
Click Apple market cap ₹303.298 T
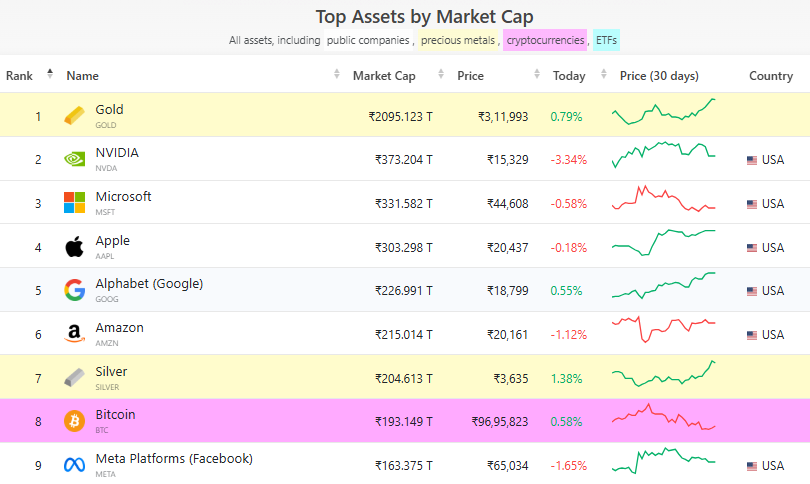click(403, 248)
